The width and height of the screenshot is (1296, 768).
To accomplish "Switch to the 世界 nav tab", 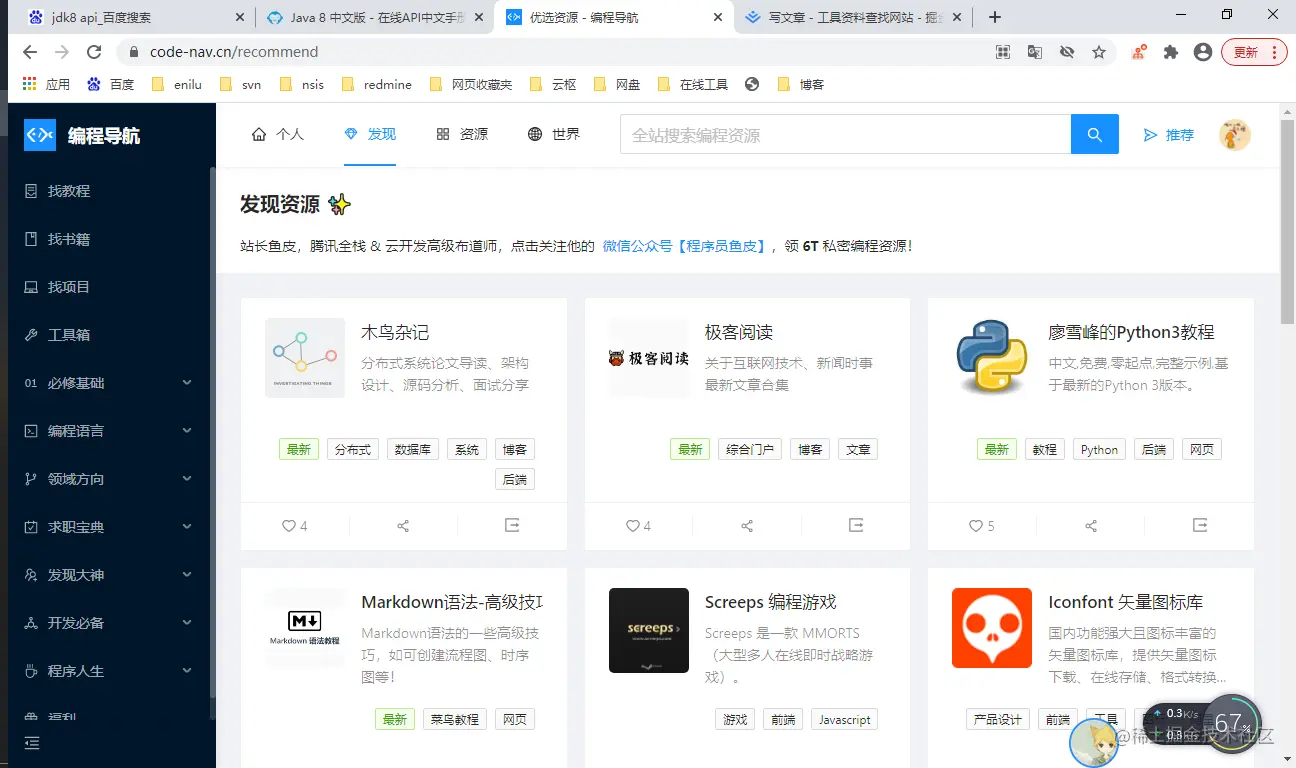I will tap(554, 134).
